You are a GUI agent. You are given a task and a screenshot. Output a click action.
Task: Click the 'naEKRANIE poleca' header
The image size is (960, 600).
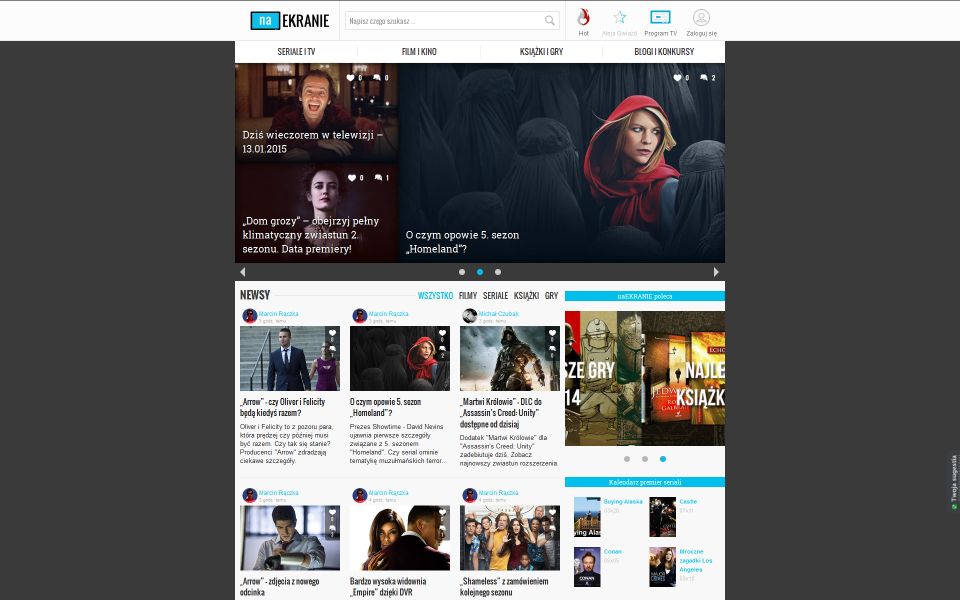pos(645,296)
